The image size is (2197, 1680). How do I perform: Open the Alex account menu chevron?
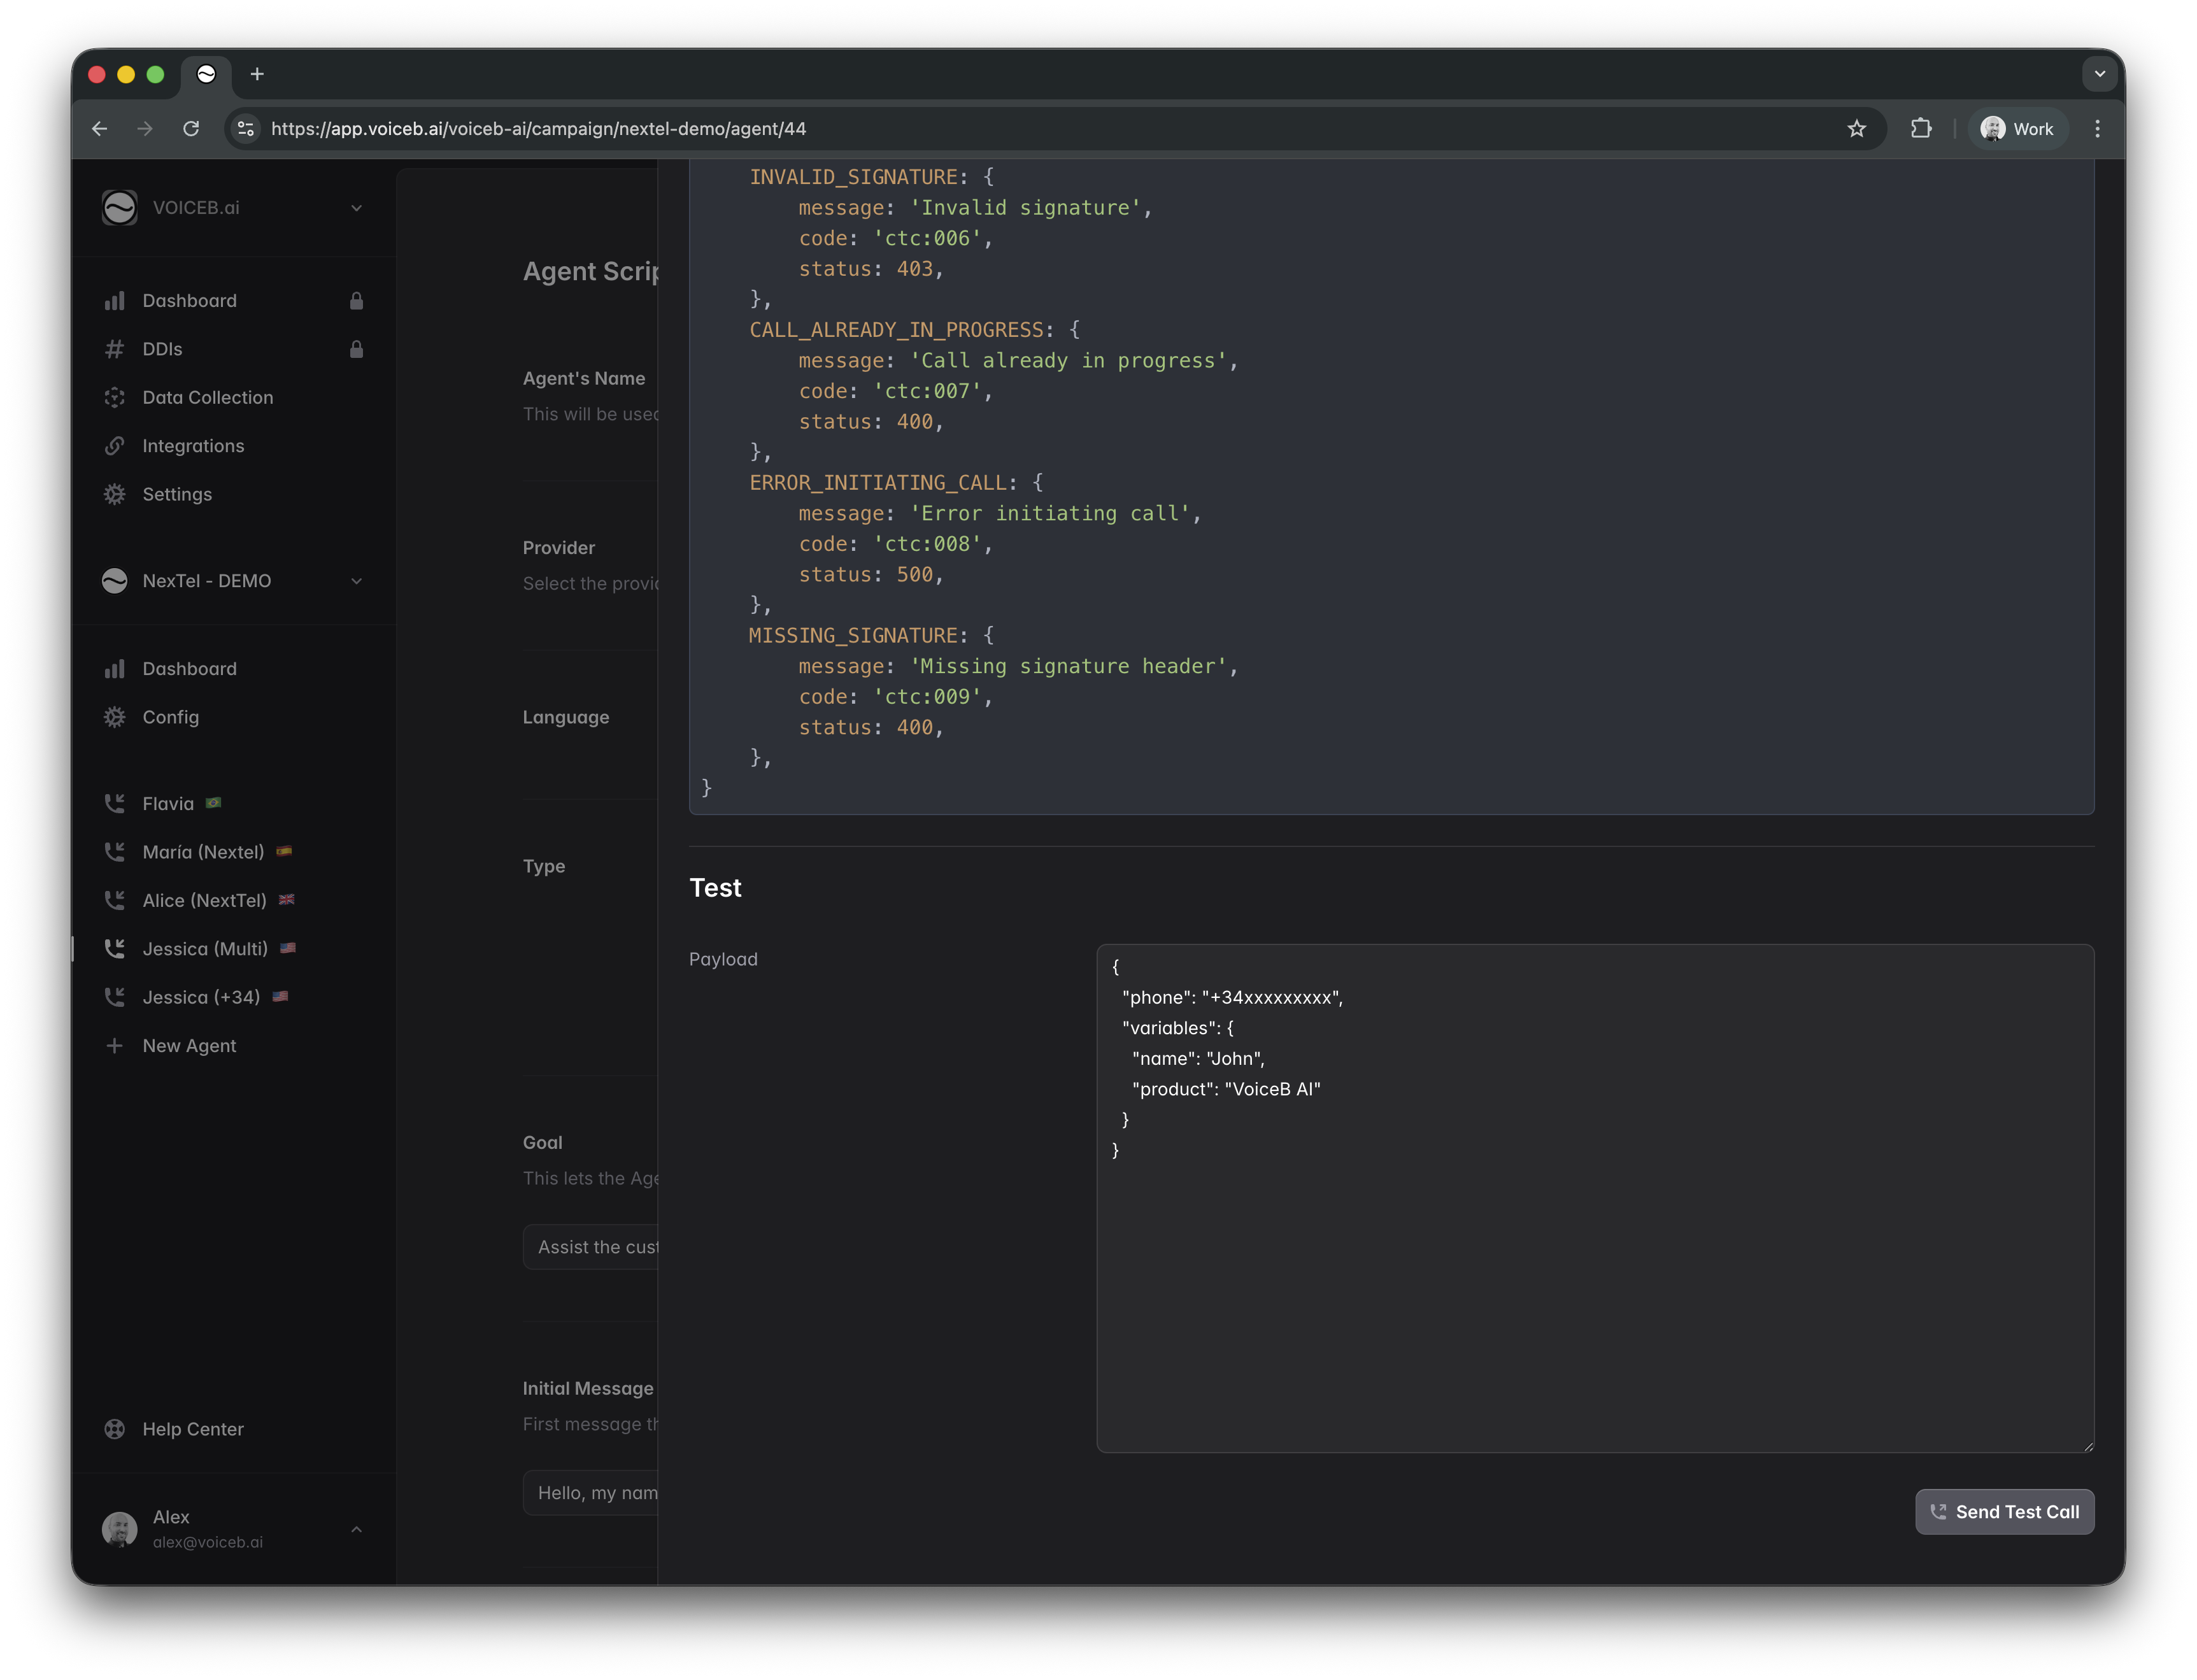pyautogui.click(x=356, y=1529)
